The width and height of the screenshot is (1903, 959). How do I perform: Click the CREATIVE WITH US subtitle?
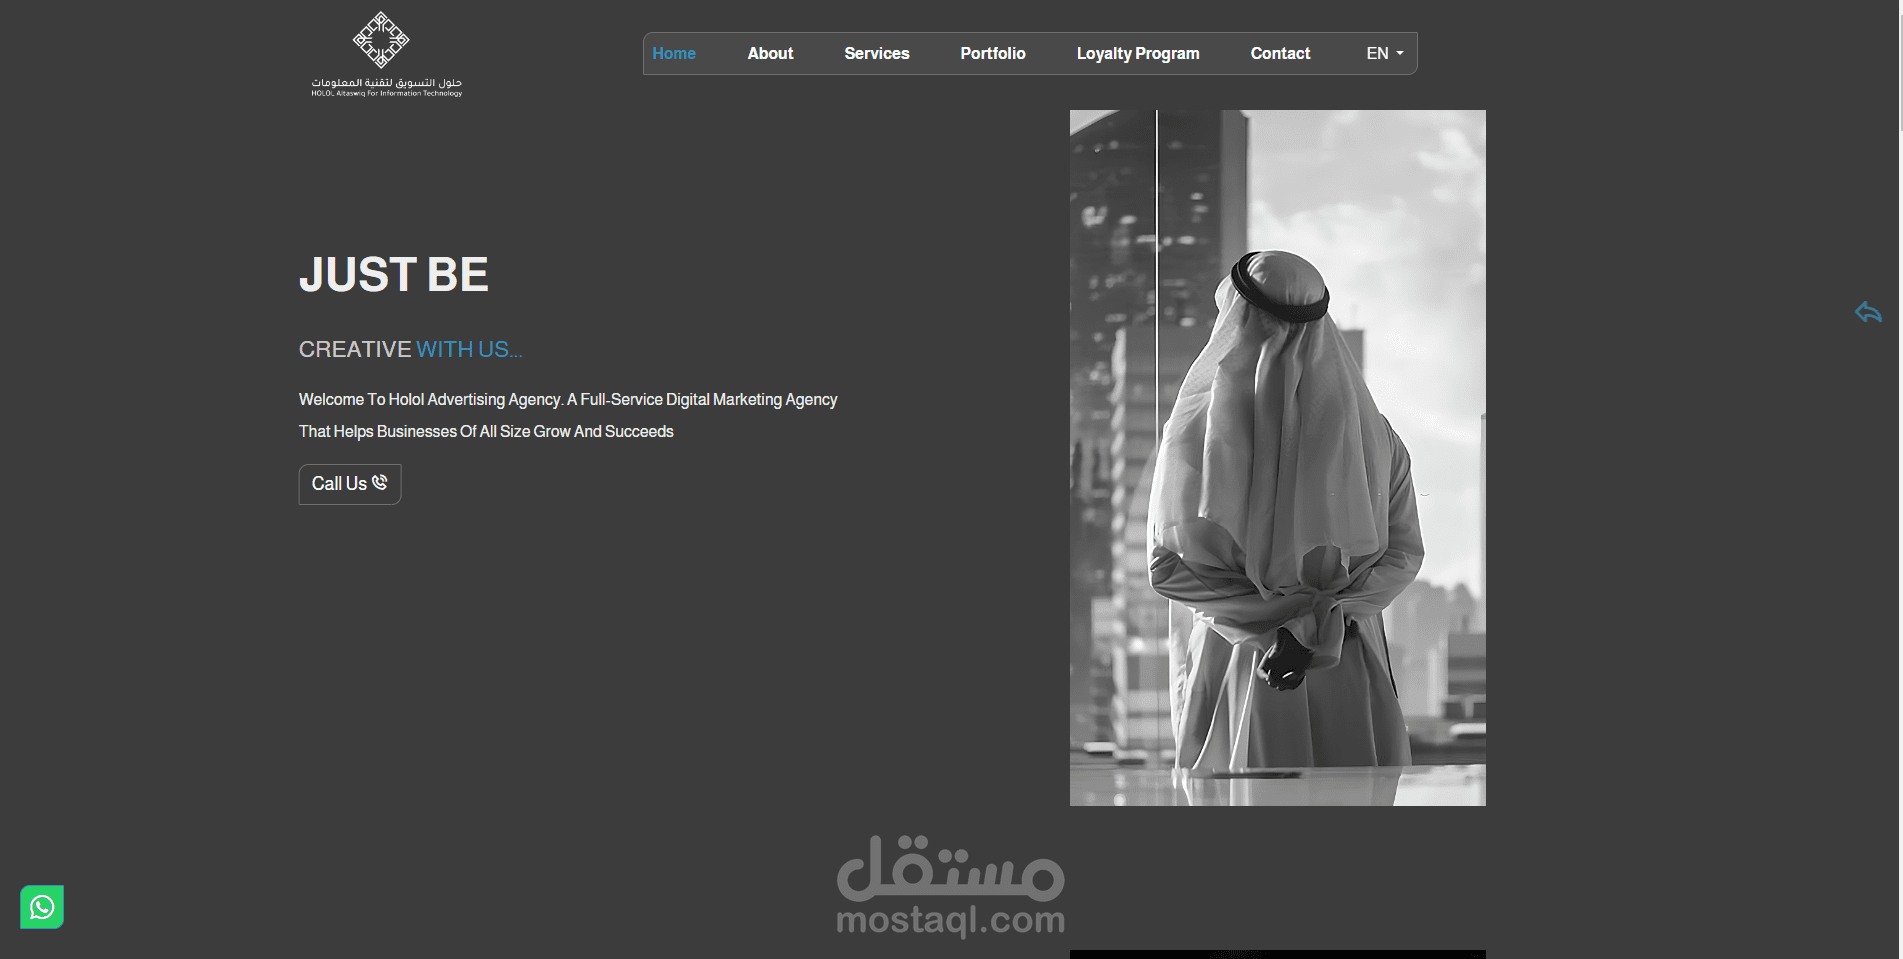[411, 349]
